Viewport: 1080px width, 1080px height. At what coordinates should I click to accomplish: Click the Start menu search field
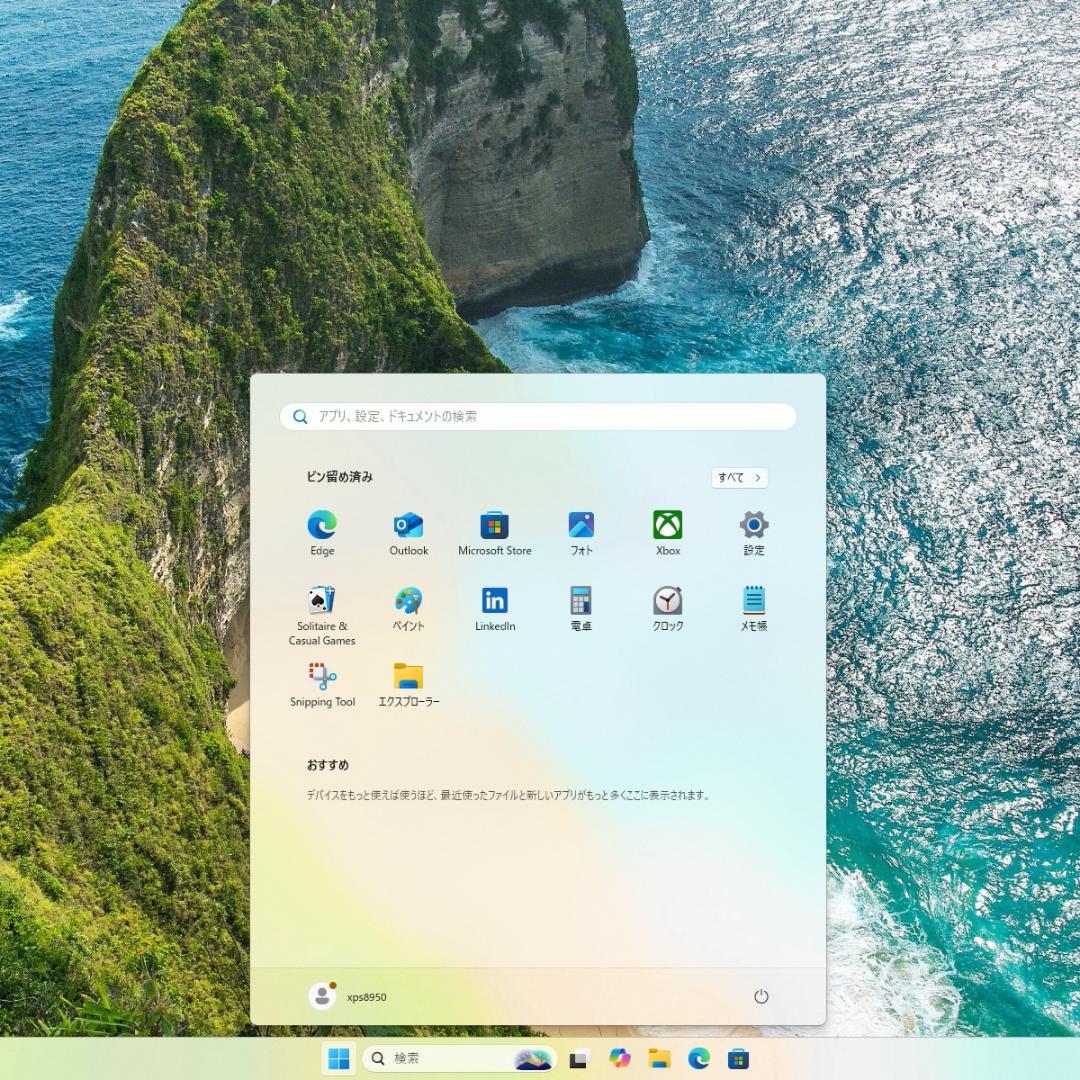click(x=538, y=417)
